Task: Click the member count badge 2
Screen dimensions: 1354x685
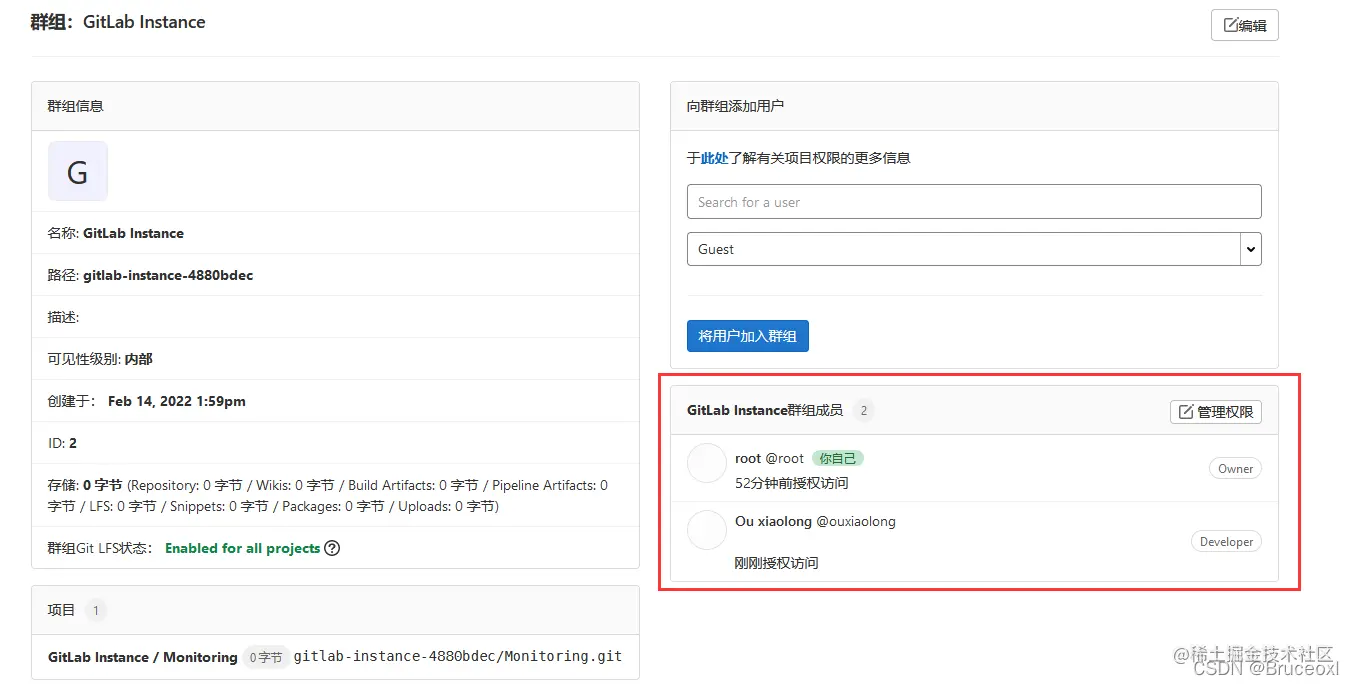Action: (863, 410)
